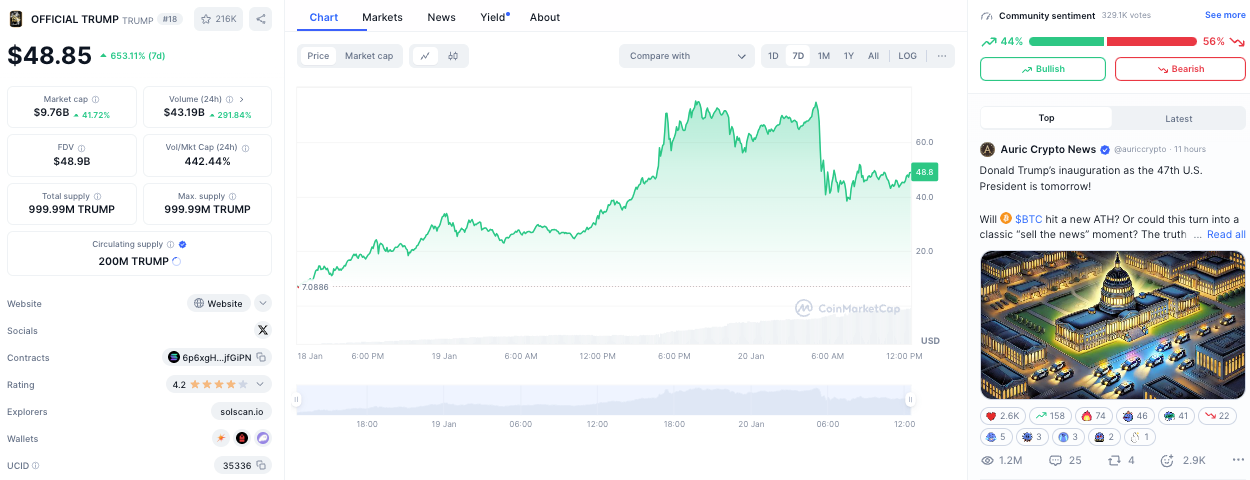
Task: Grab the left handle of chart range navigator
Action: (x=296, y=399)
